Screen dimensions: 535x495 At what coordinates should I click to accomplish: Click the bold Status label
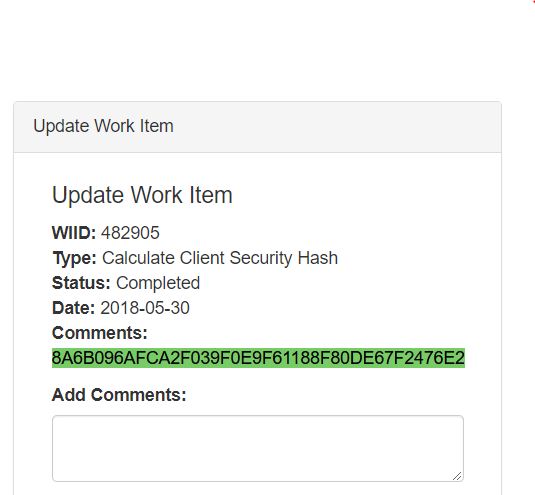[x=81, y=283]
